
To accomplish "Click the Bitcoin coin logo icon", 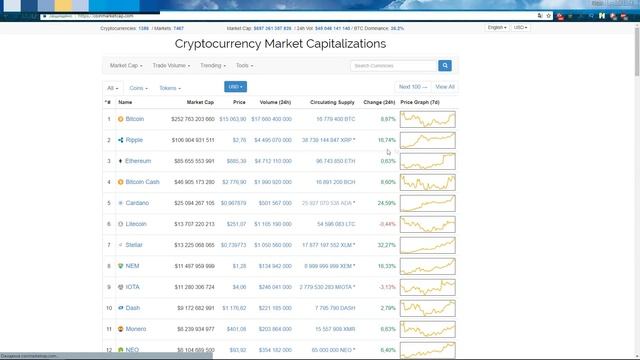I will tap(120, 119).
